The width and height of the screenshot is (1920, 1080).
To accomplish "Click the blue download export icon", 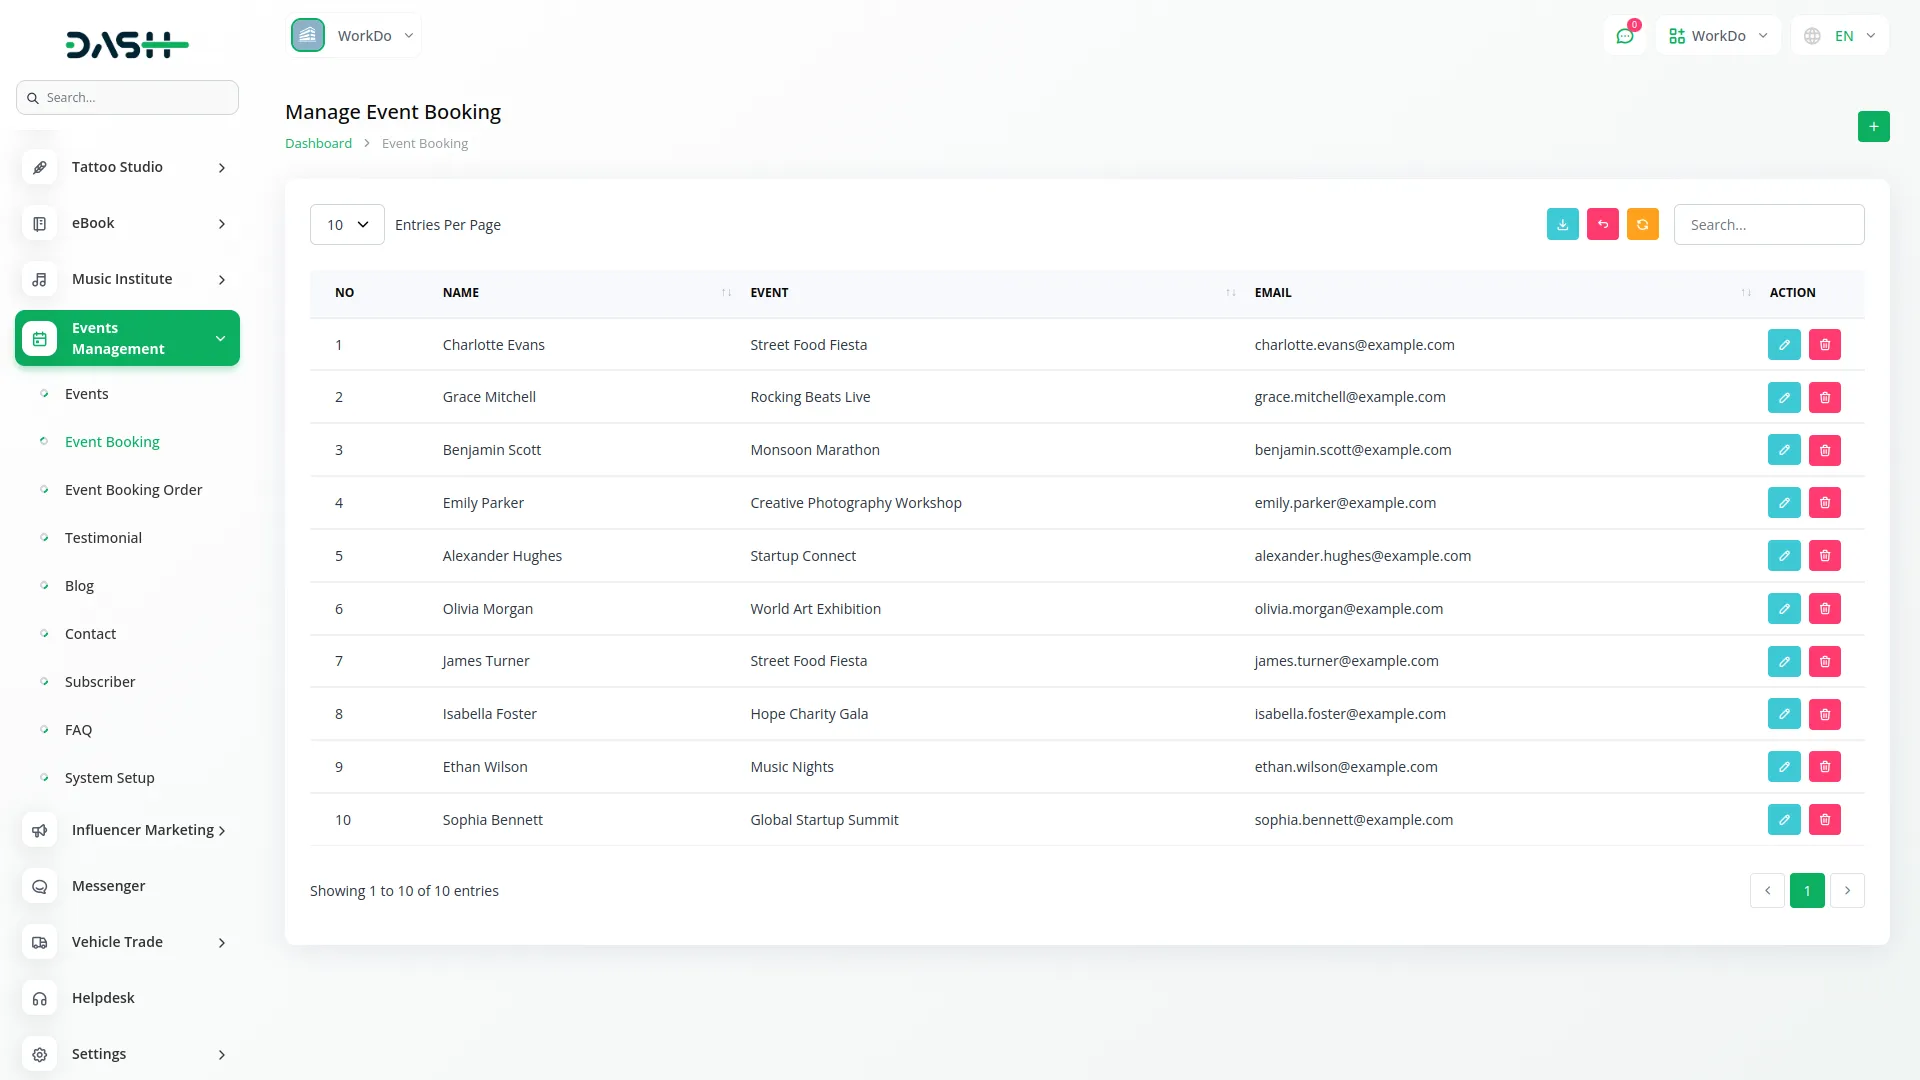I will click(x=1562, y=225).
